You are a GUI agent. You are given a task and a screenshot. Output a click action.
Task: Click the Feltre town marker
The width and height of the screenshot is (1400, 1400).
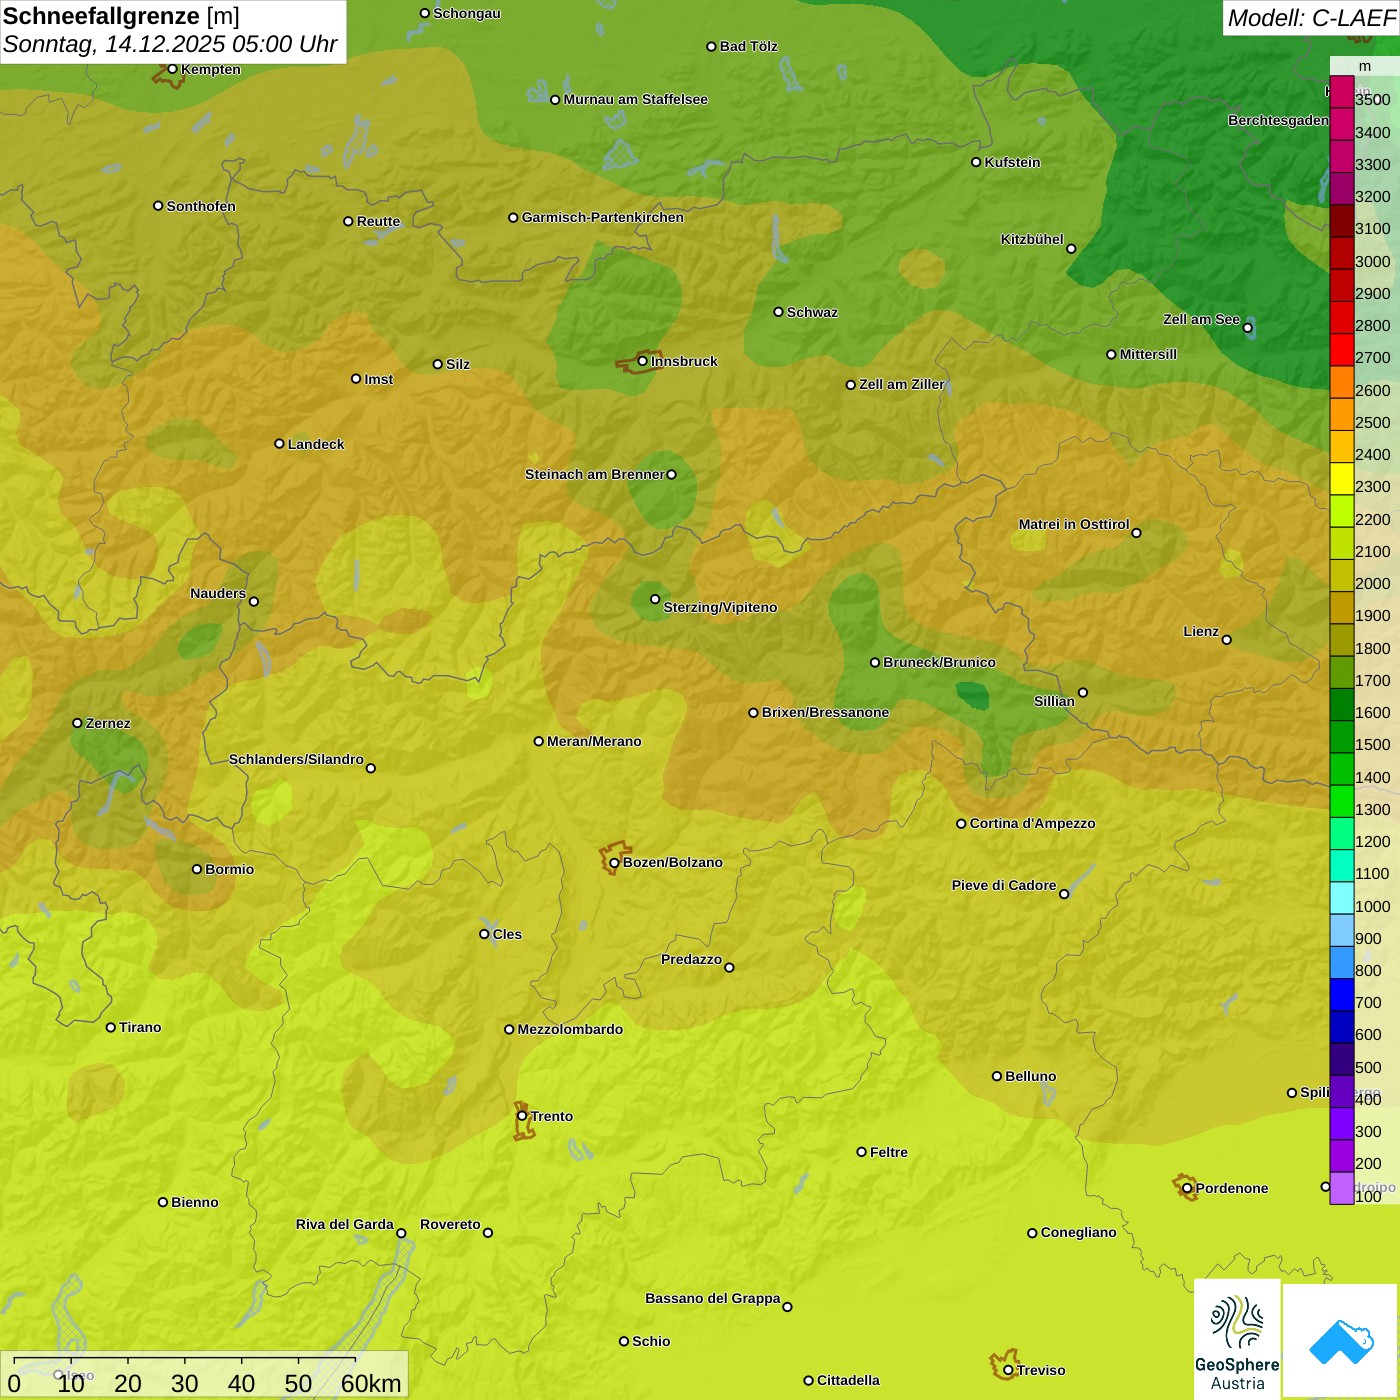(862, 1152)
